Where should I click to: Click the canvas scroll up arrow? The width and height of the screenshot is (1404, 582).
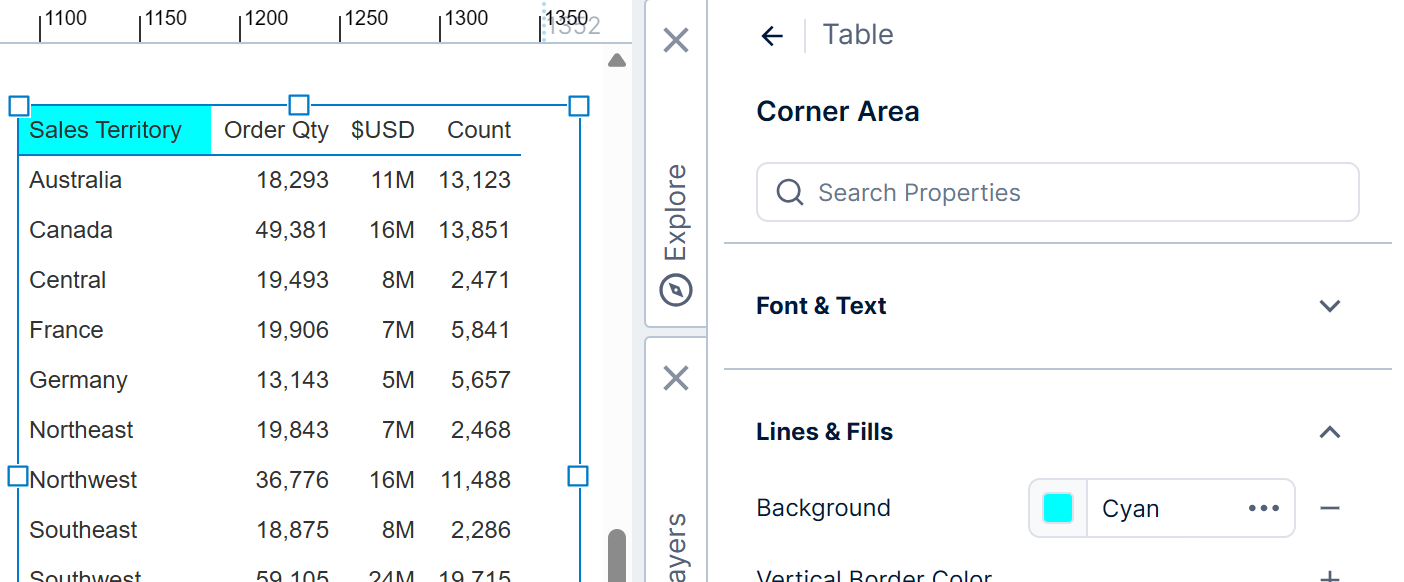pyautogui.click(x=617, y=61)
